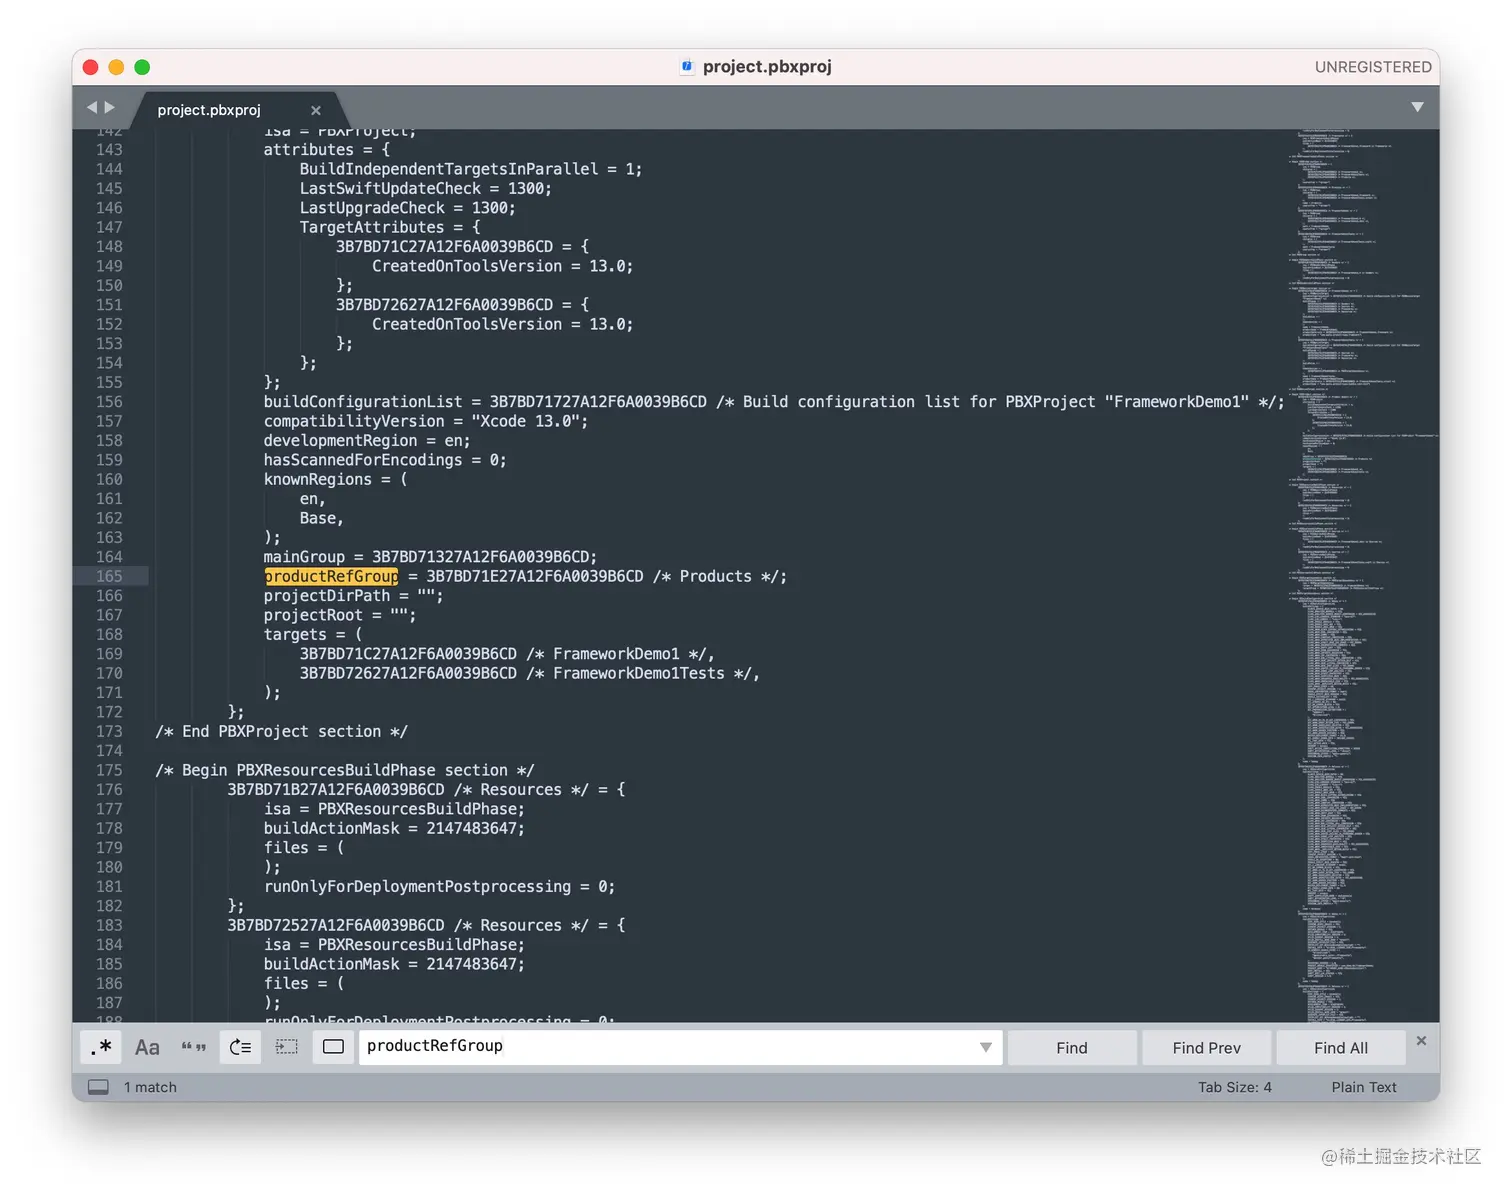
Task: Close the project.pbxproj tab
Action: pyautogui.click(x=316, y=110)
